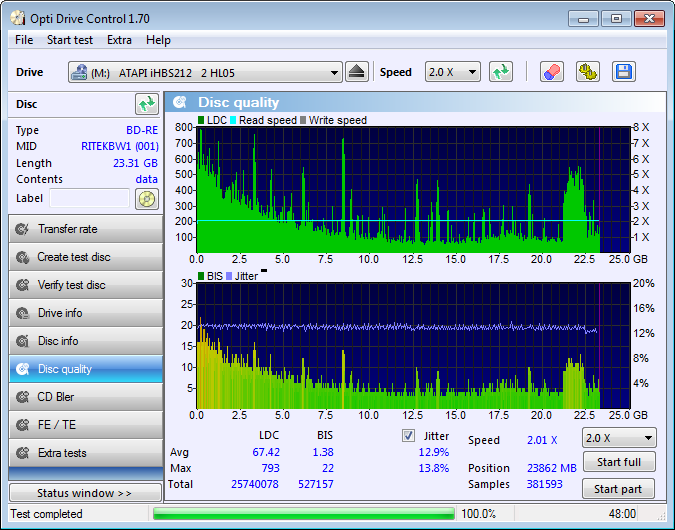Click the save floppy disk icon

(x=623, y=72)
